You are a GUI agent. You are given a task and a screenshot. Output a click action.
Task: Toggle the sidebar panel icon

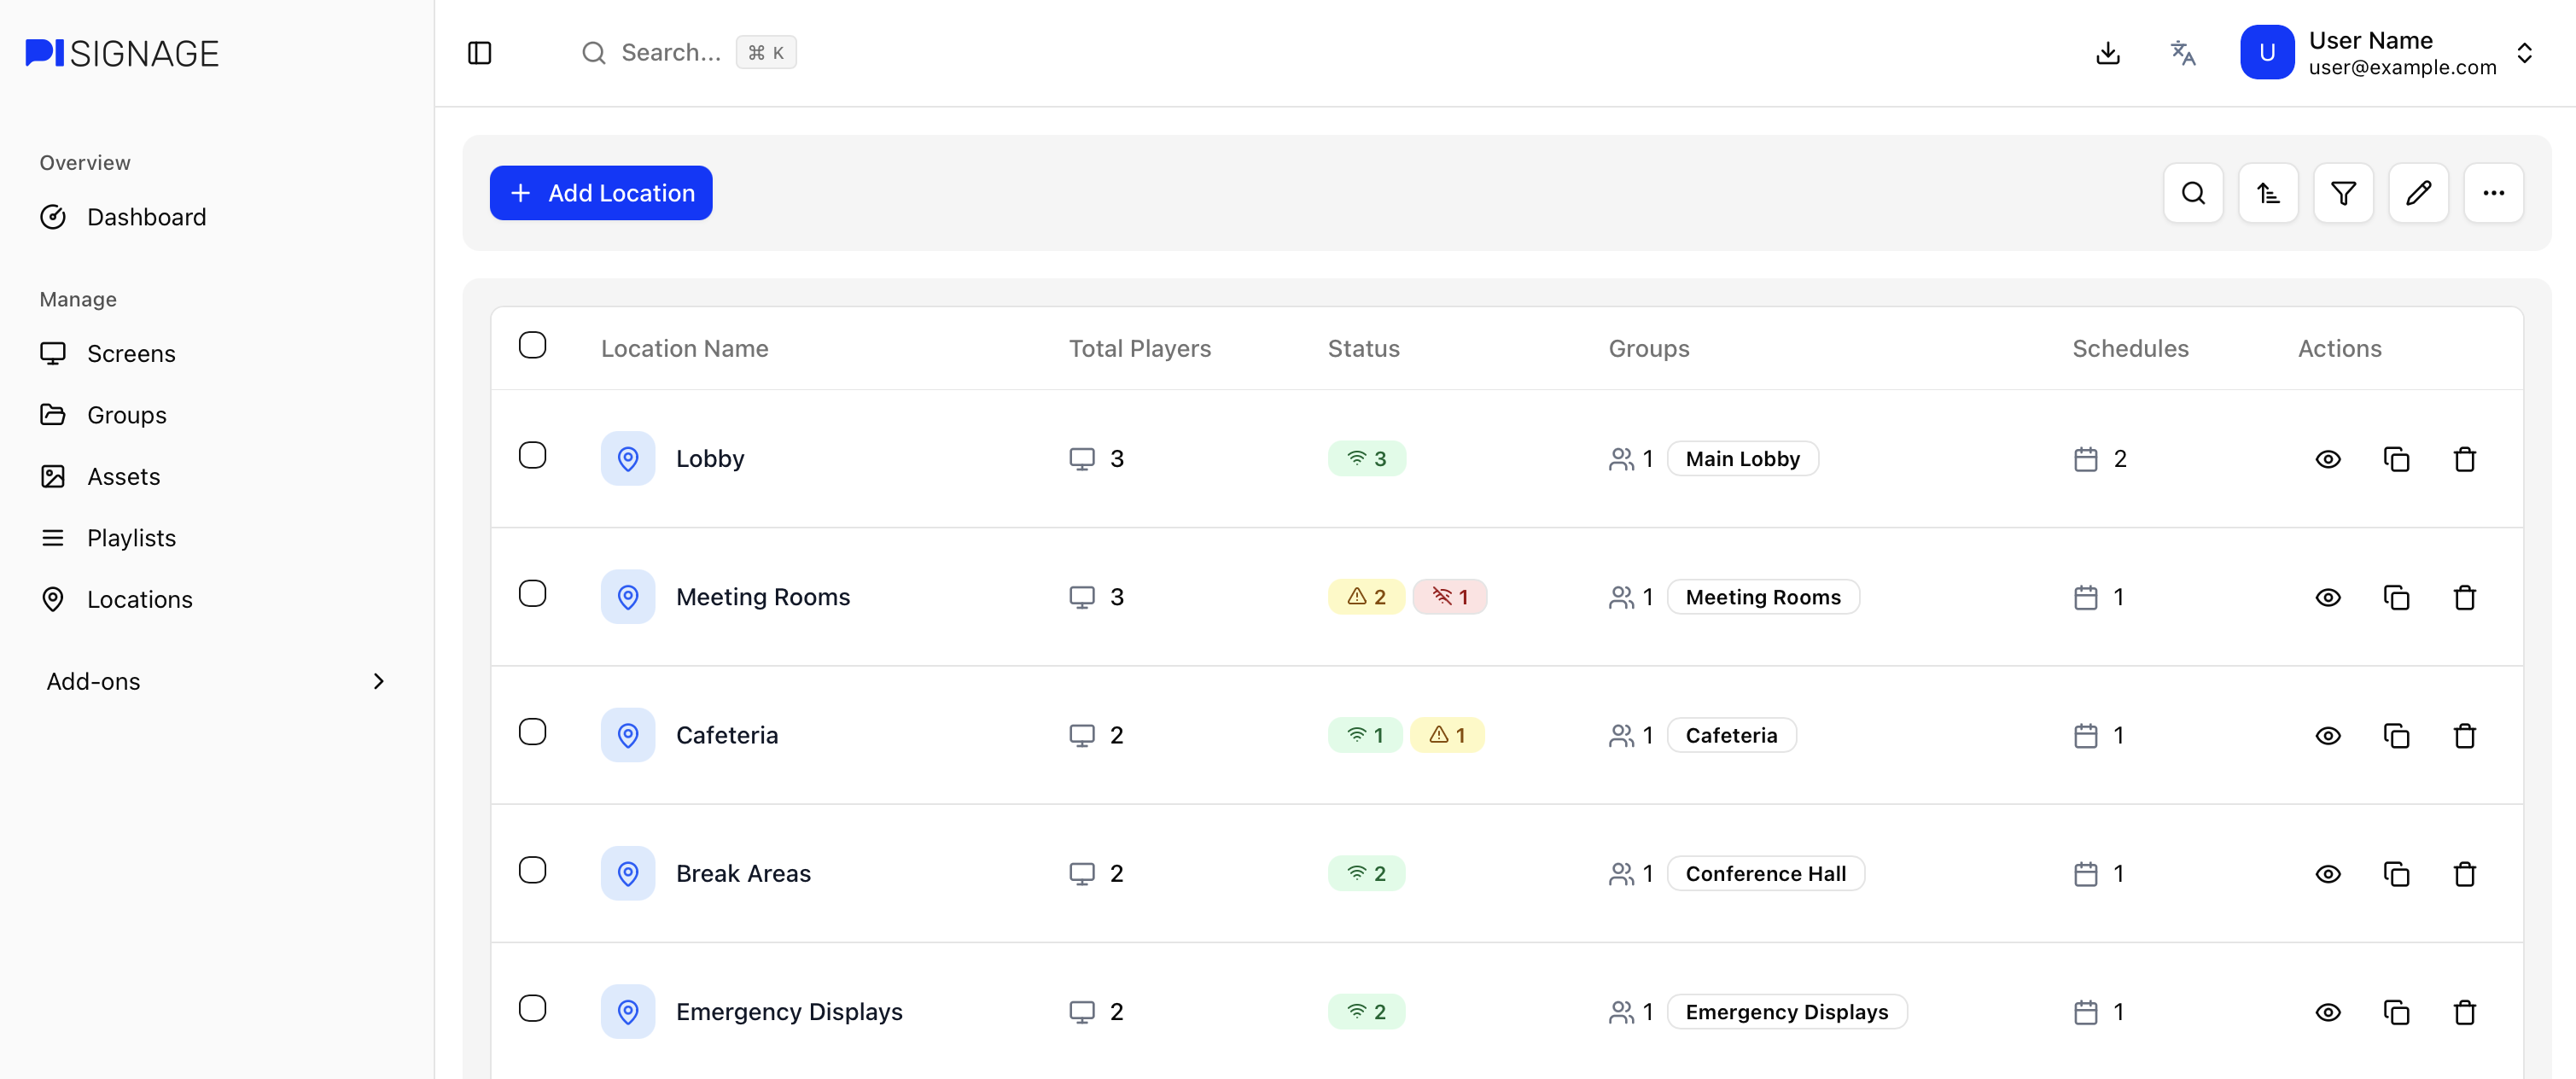pos(479,53)
